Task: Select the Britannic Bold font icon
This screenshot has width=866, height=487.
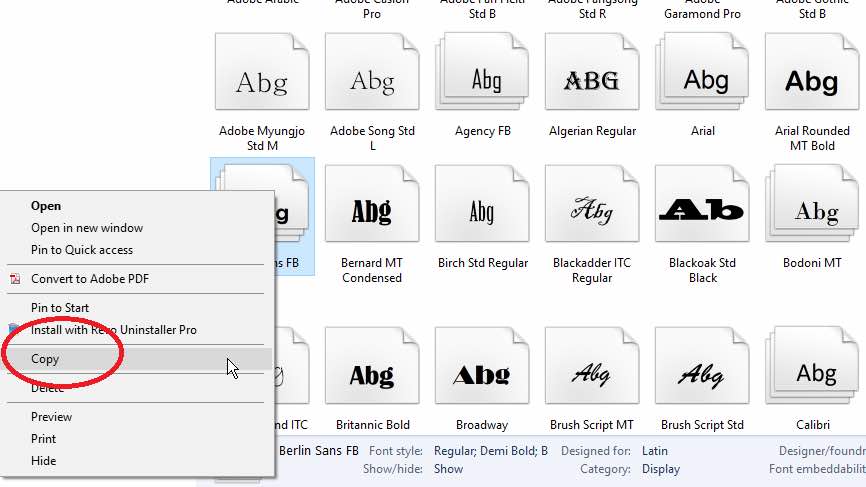Action: click(372, 366)
